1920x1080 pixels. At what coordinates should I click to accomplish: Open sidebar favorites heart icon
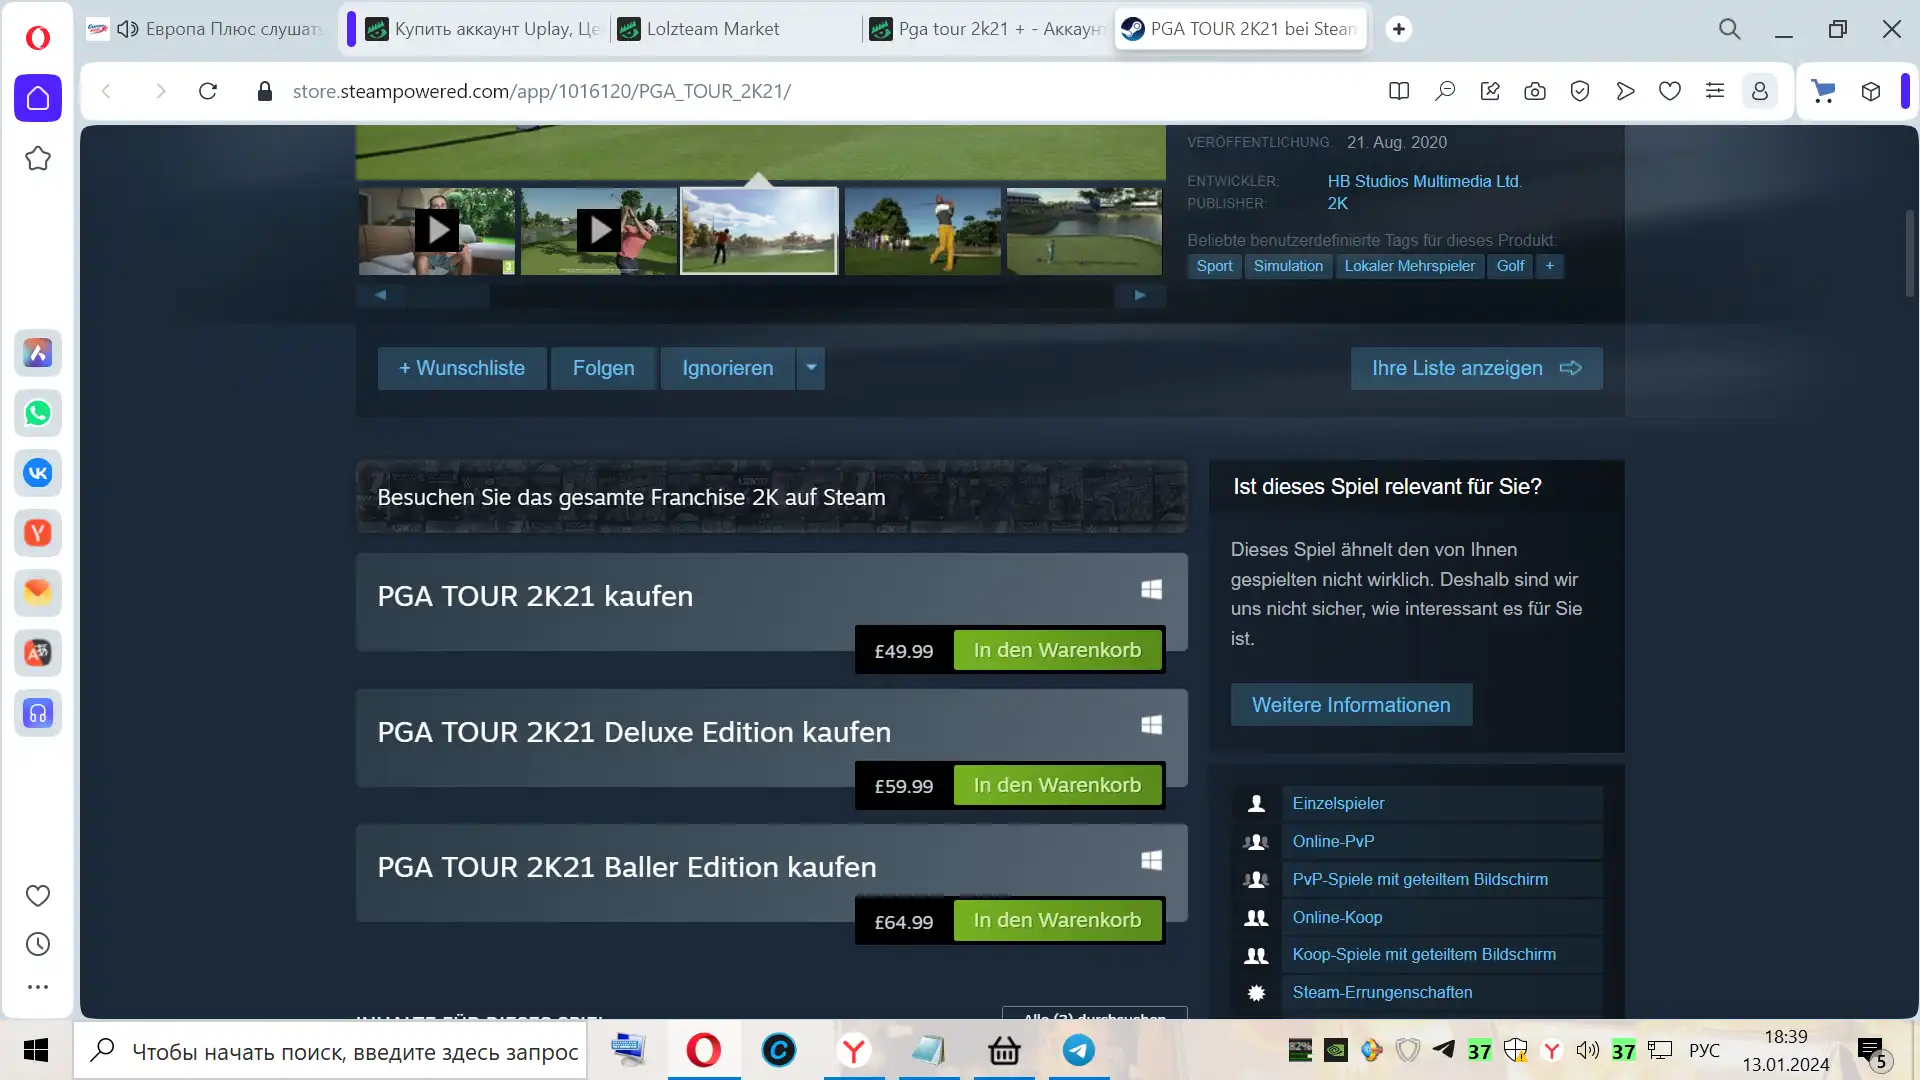coord(38,896)
